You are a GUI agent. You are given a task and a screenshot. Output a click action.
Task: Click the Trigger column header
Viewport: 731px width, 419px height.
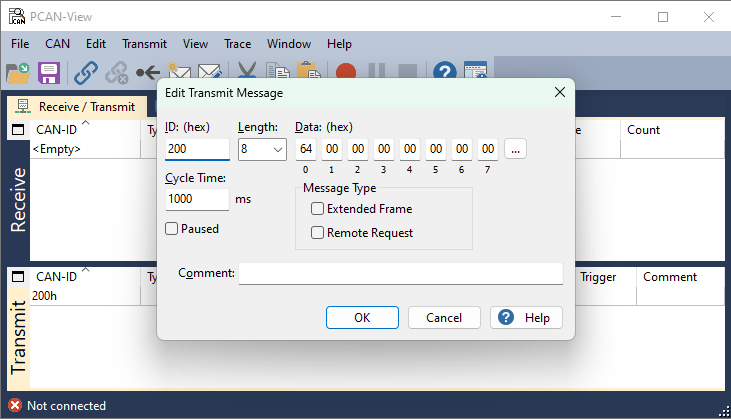[x=606, y=277]
